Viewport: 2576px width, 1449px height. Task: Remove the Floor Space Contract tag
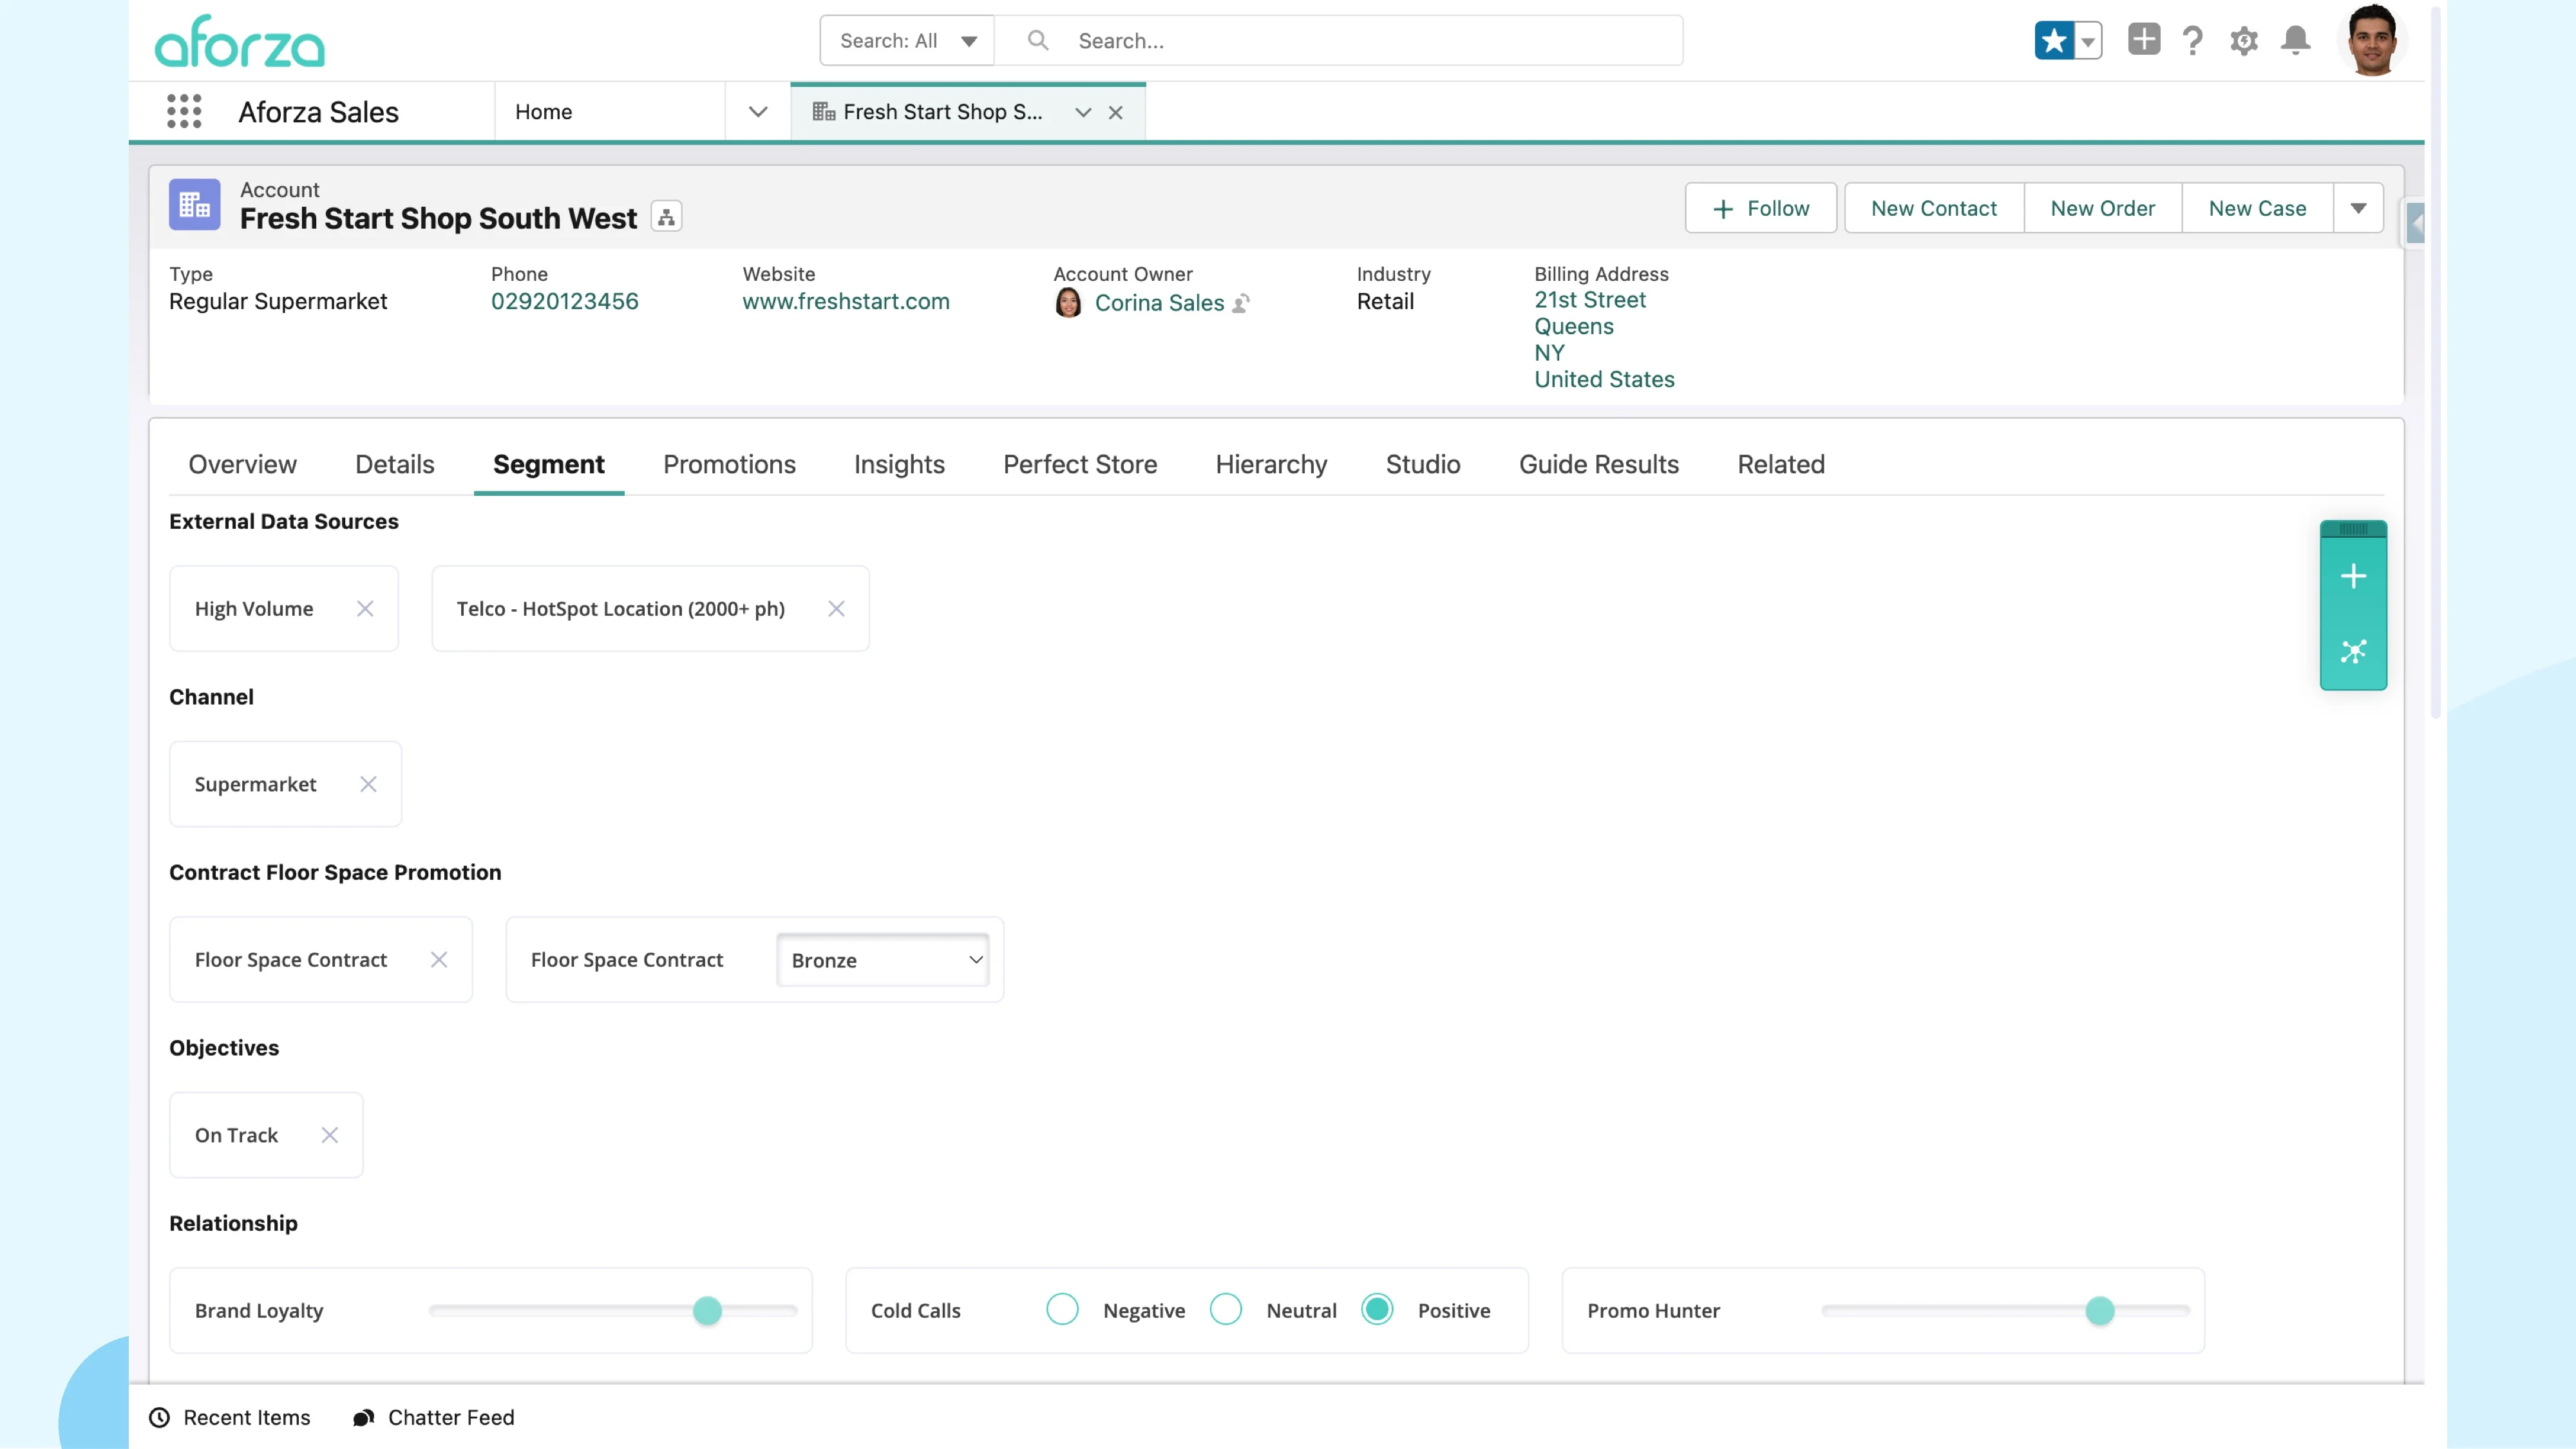(439, 960)
